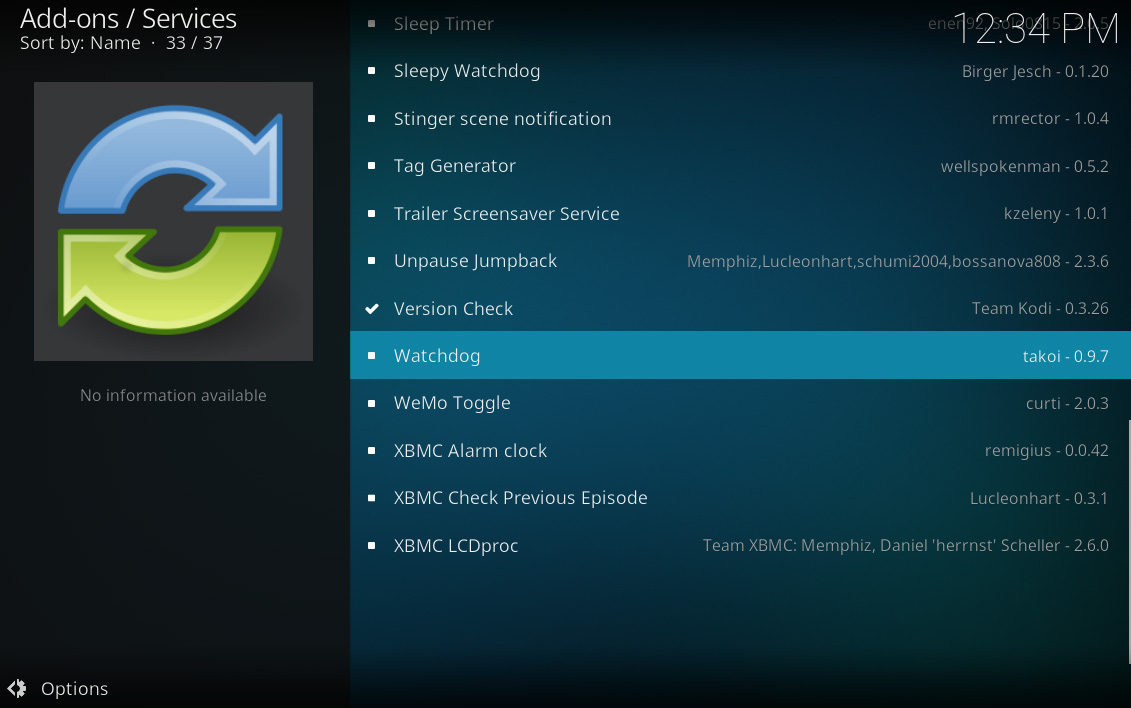
Task: Click author text 'takoi - 0.9.7'
Action: point(1065,356)
